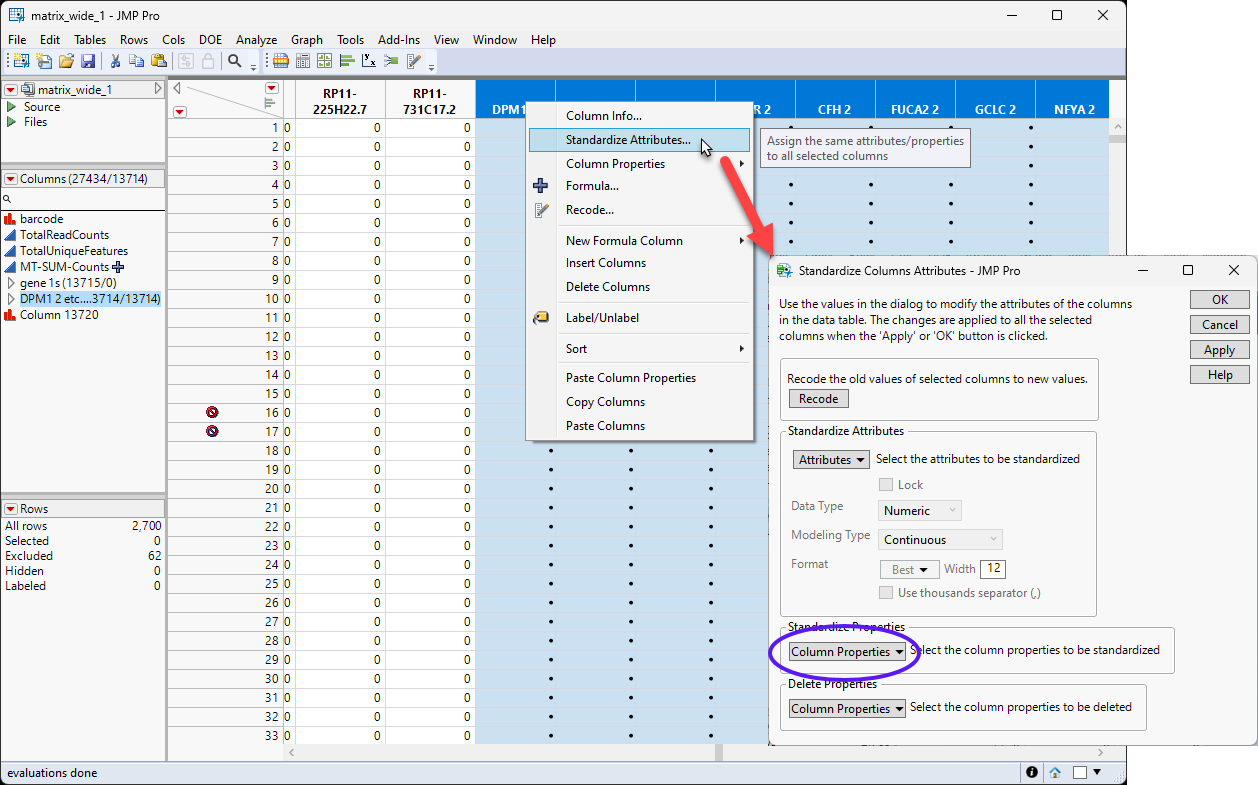
Task: Click the Recode button in dialog
Action: [x=818, y=399]
